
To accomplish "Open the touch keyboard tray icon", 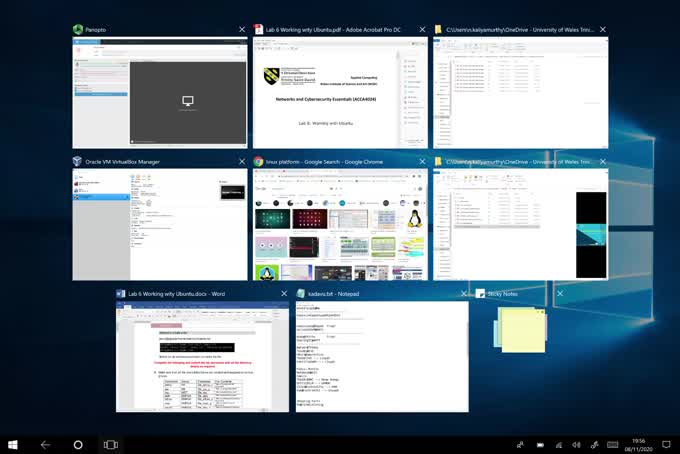I will 611,444.
